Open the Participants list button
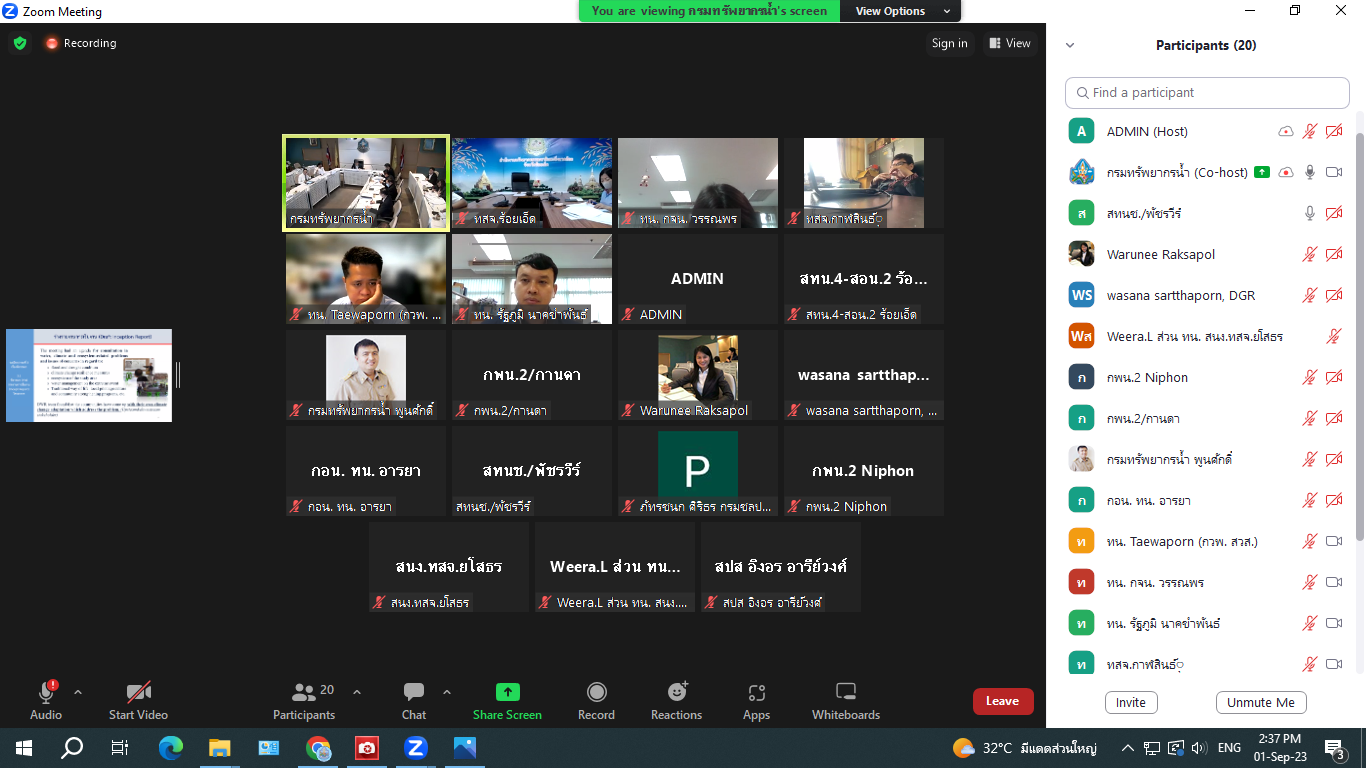The height and width of the screenshot is (768, 1366). pyautogui.click(x=303, y=693)
